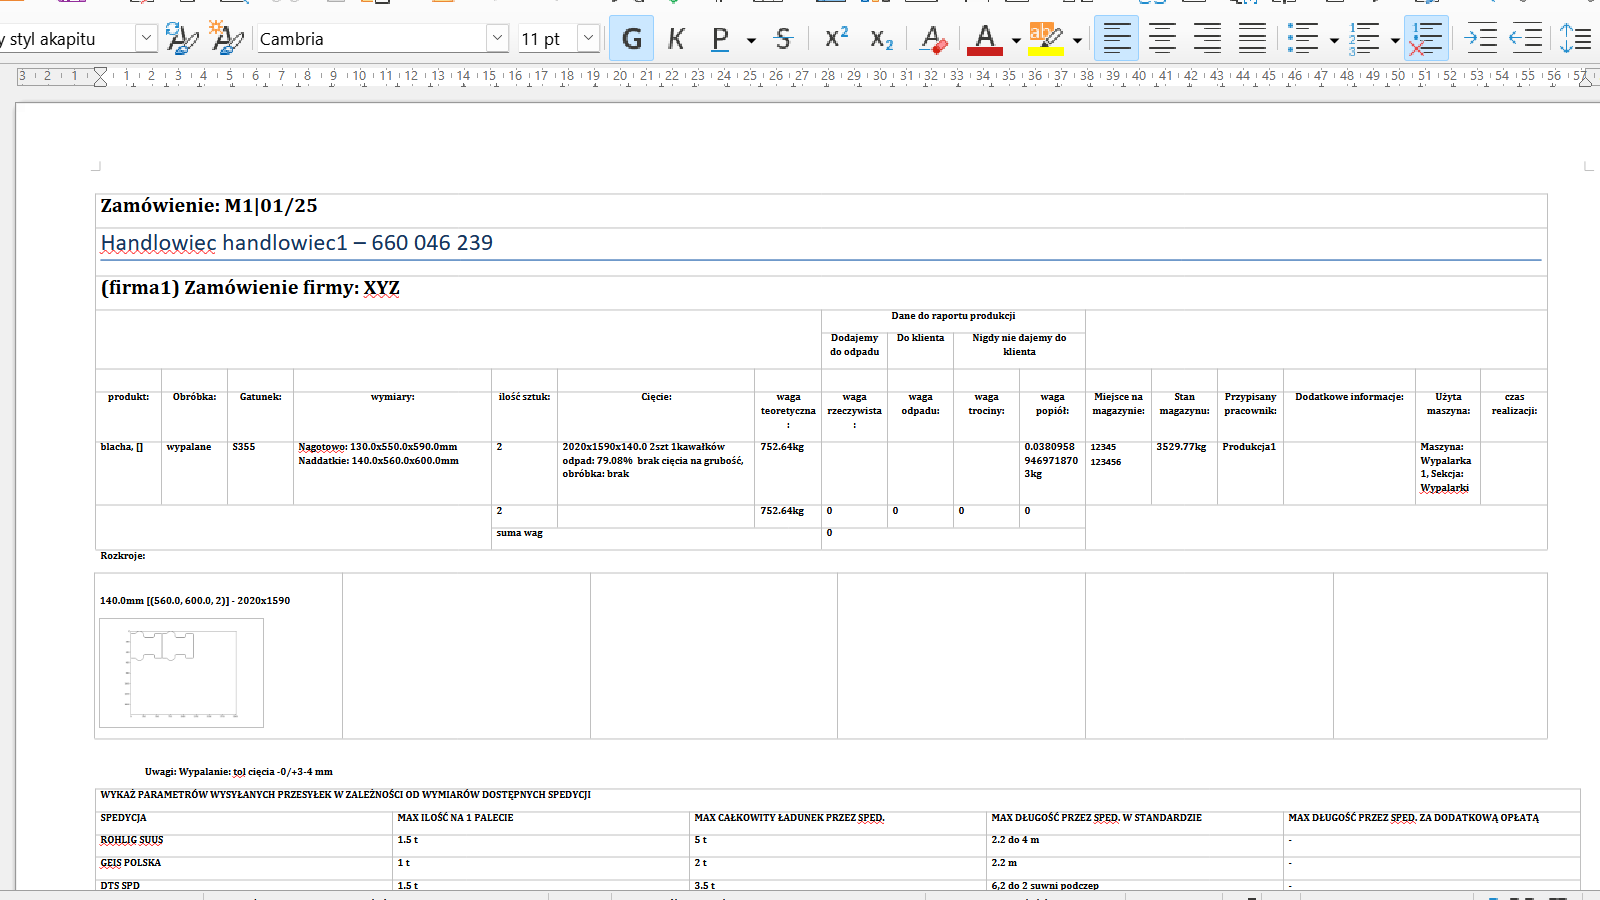This screenshot has height=900, width=1600.
Task: Center paragraph horizontally
Action: (1162, 39)
